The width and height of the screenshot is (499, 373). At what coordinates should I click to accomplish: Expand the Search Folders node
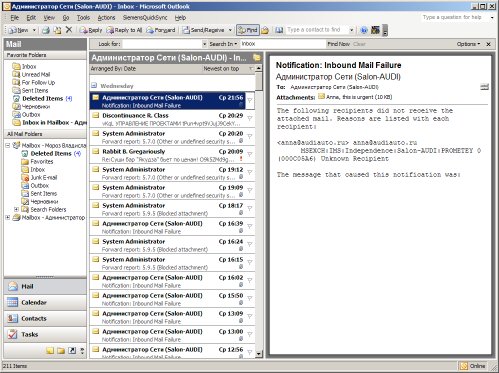pyautogui.click(x=16, y=209)
